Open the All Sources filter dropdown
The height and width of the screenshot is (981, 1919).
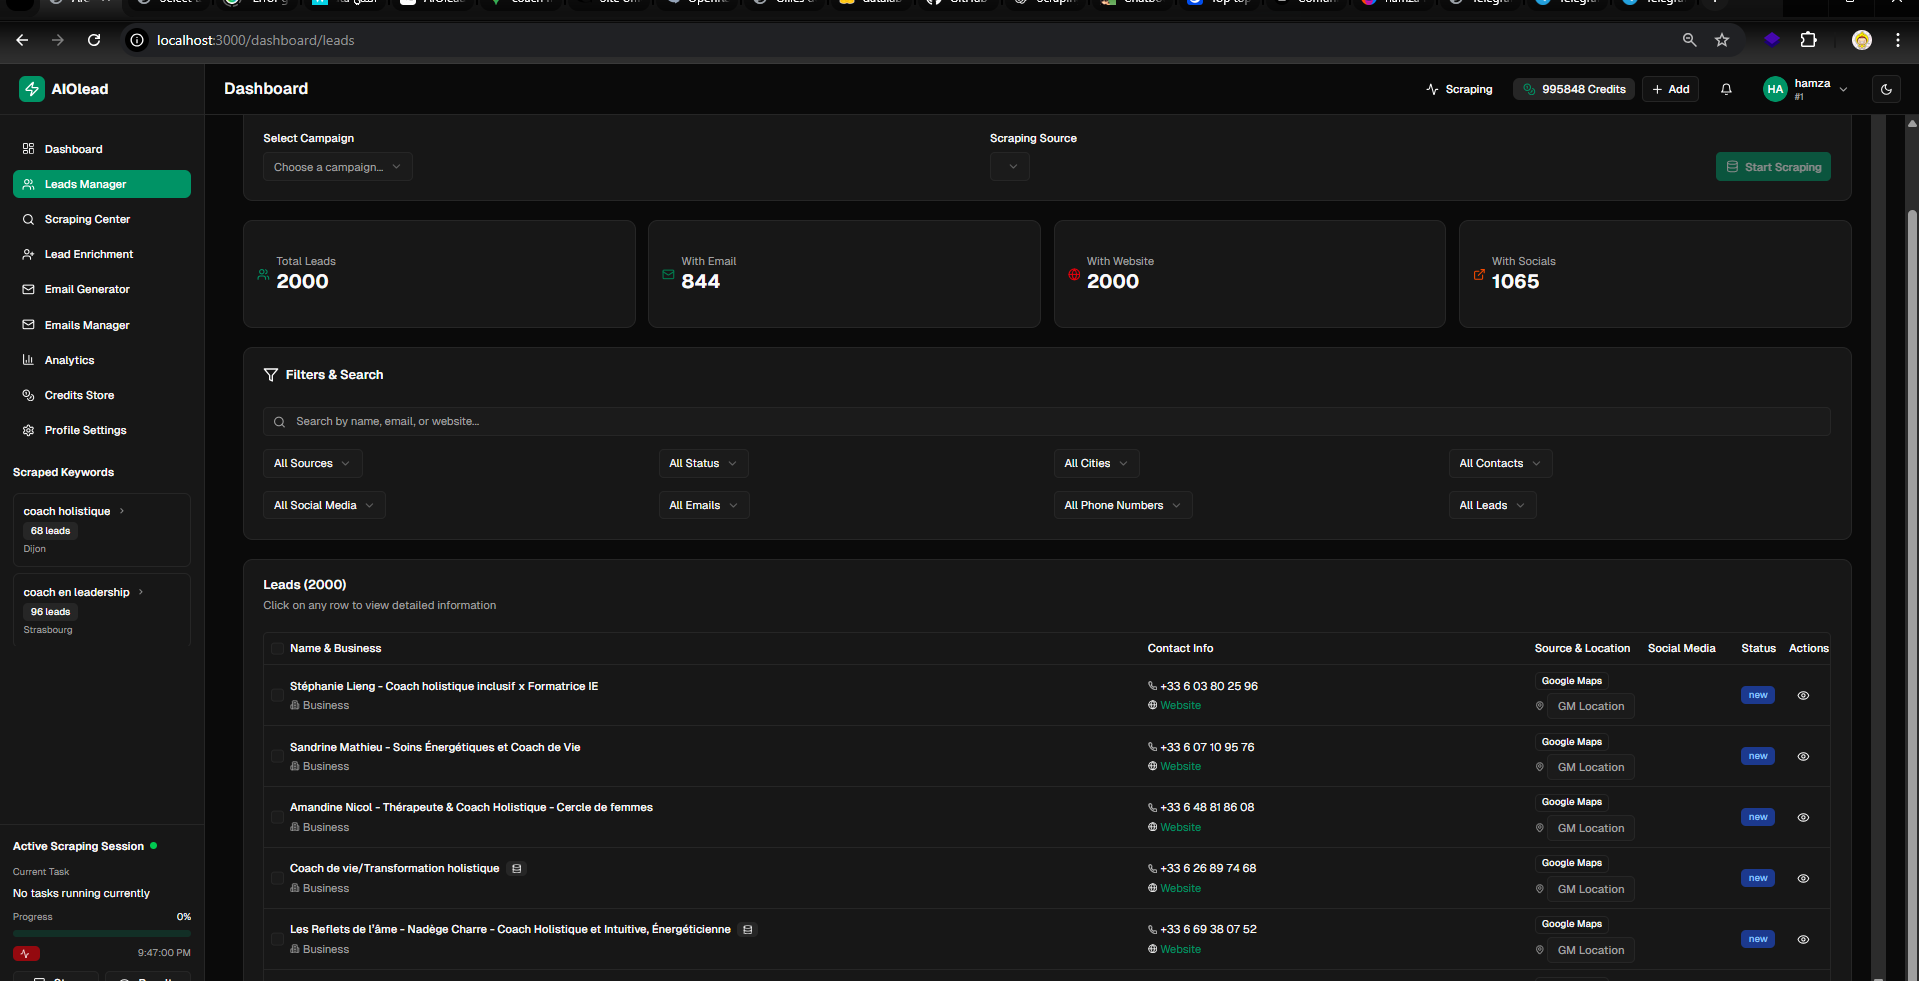click(x=312, y=463)
